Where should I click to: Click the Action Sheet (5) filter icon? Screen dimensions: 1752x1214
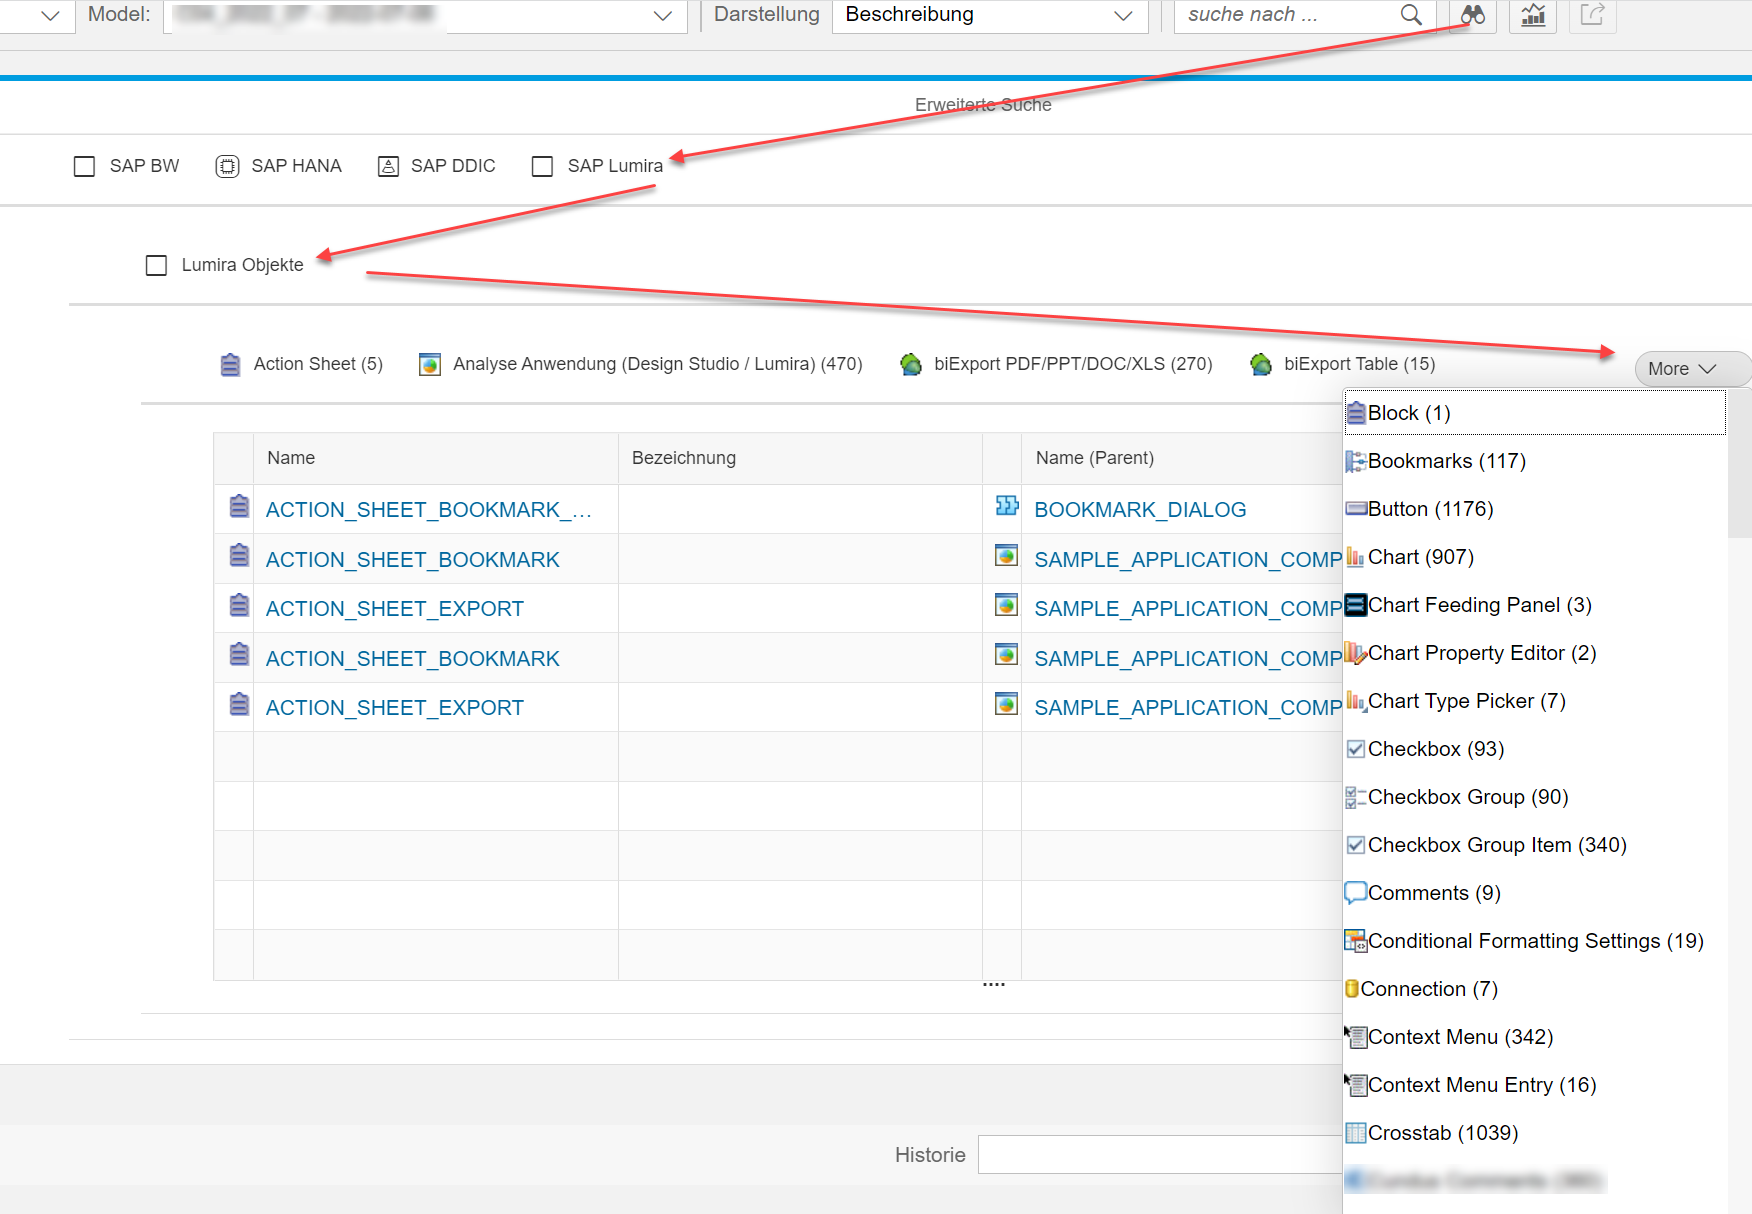230,365
